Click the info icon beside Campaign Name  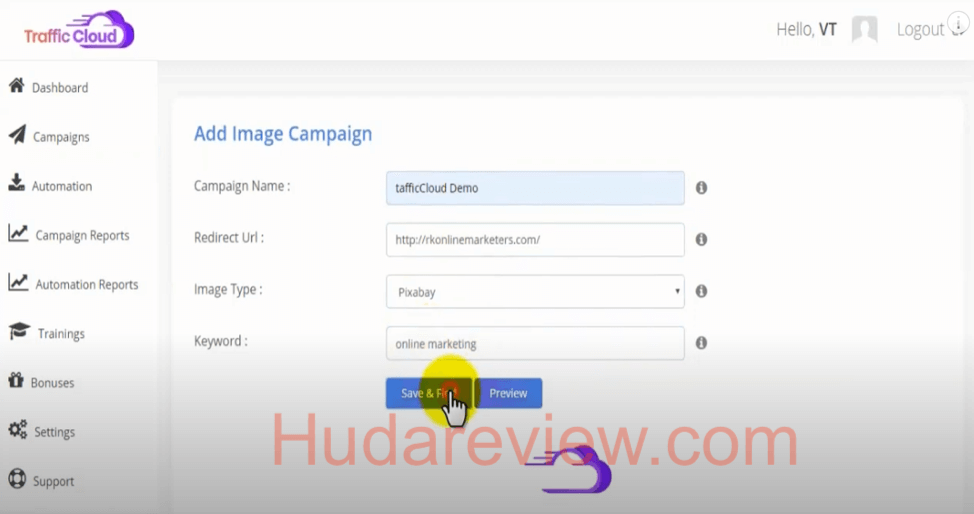point(701,188)
